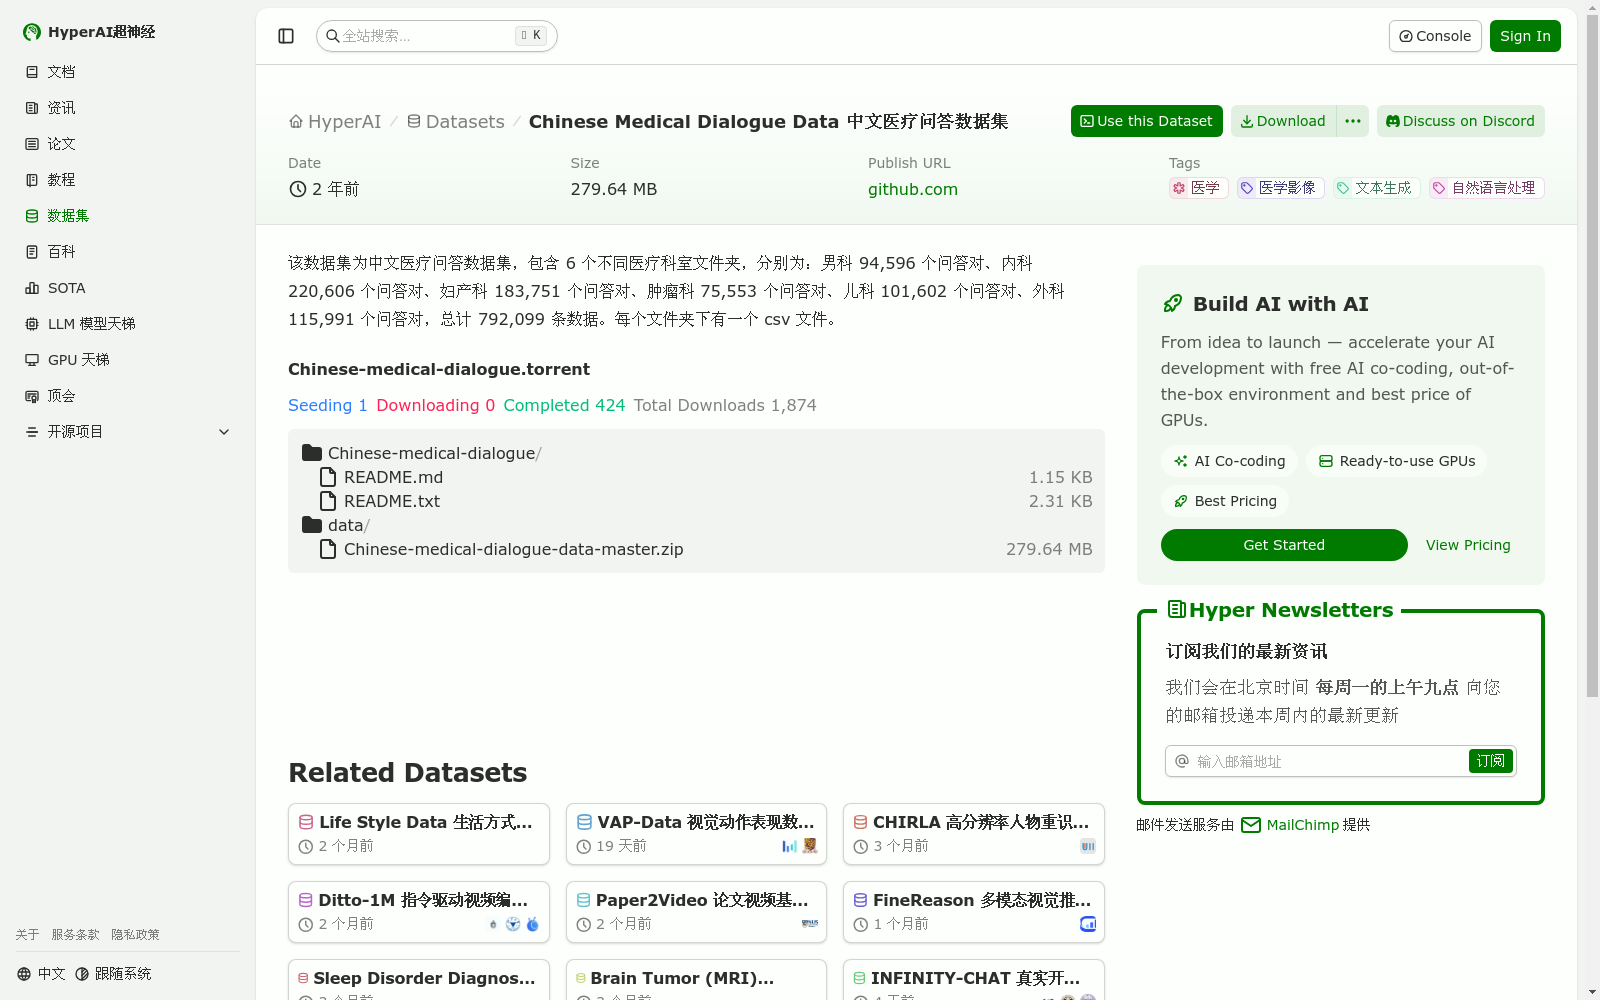Open the 关于 footer link
1600x1000 pixels.
(x=27, y=935)
